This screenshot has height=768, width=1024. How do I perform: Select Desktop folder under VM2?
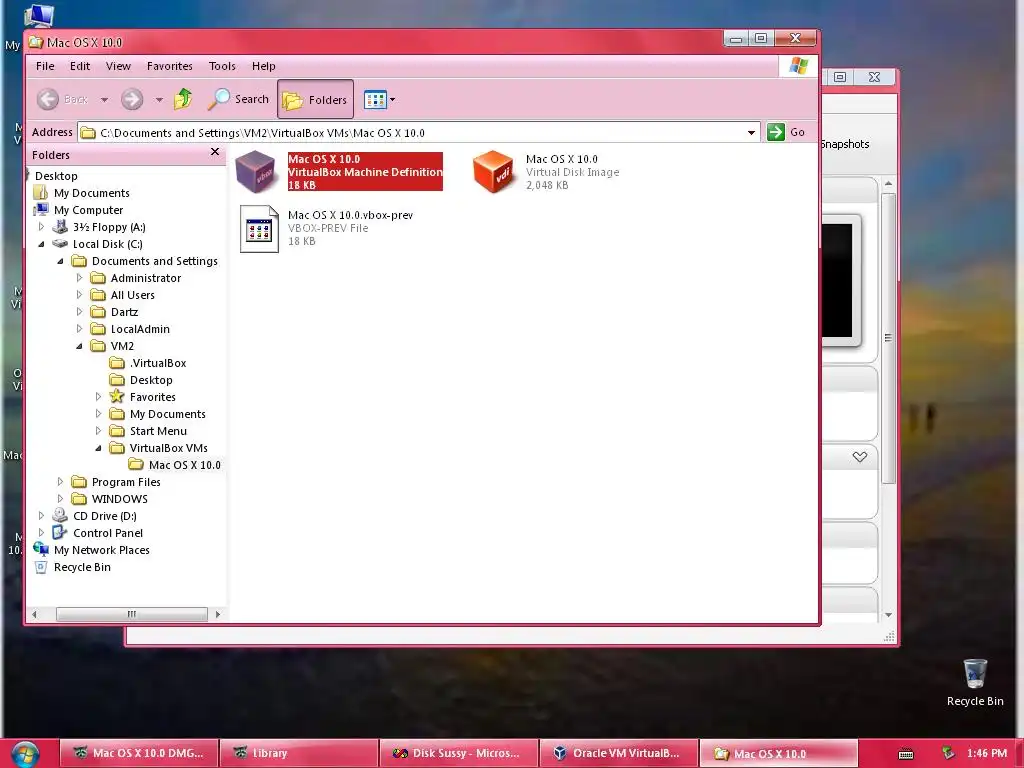[x=151, y=379]
